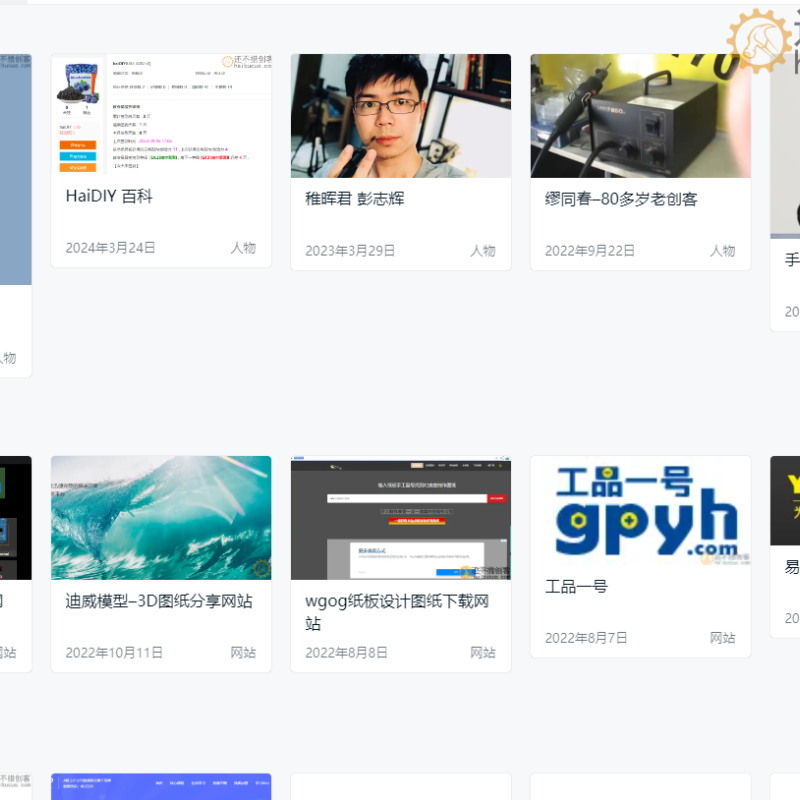This screenshot has height=800, width=800.
Task: Open 稚晖君 彭志辉 photo thumbnail
Action: point(401,116)
